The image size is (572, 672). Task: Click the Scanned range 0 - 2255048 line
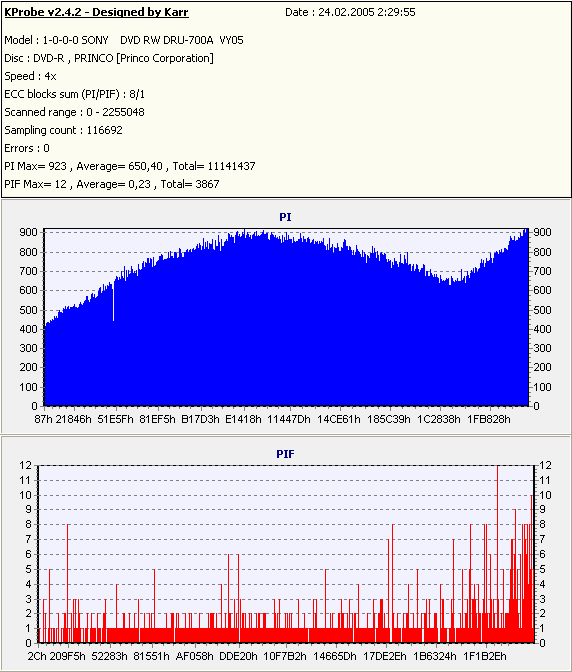point(75,112)
